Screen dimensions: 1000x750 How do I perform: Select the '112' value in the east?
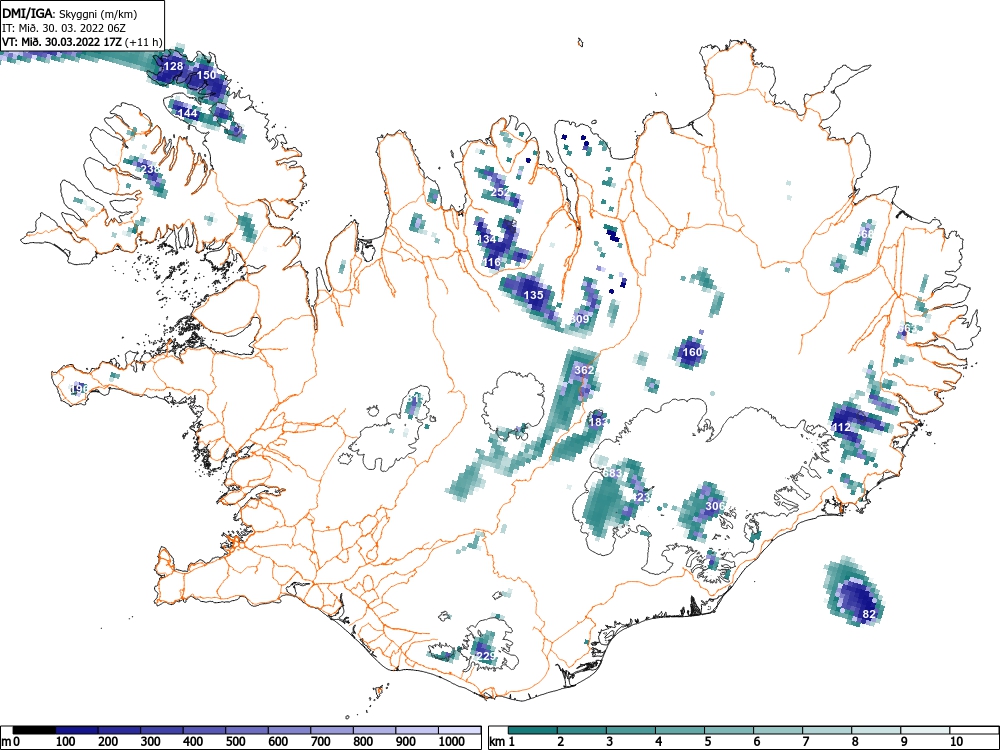(x=842, y=427)
